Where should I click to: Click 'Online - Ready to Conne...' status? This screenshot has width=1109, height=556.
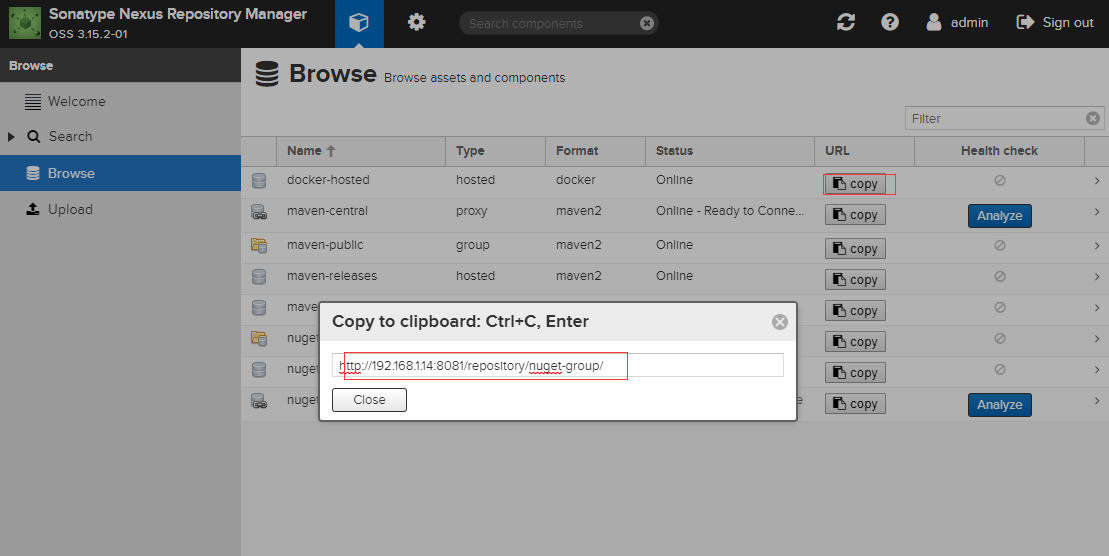[730, 211]
